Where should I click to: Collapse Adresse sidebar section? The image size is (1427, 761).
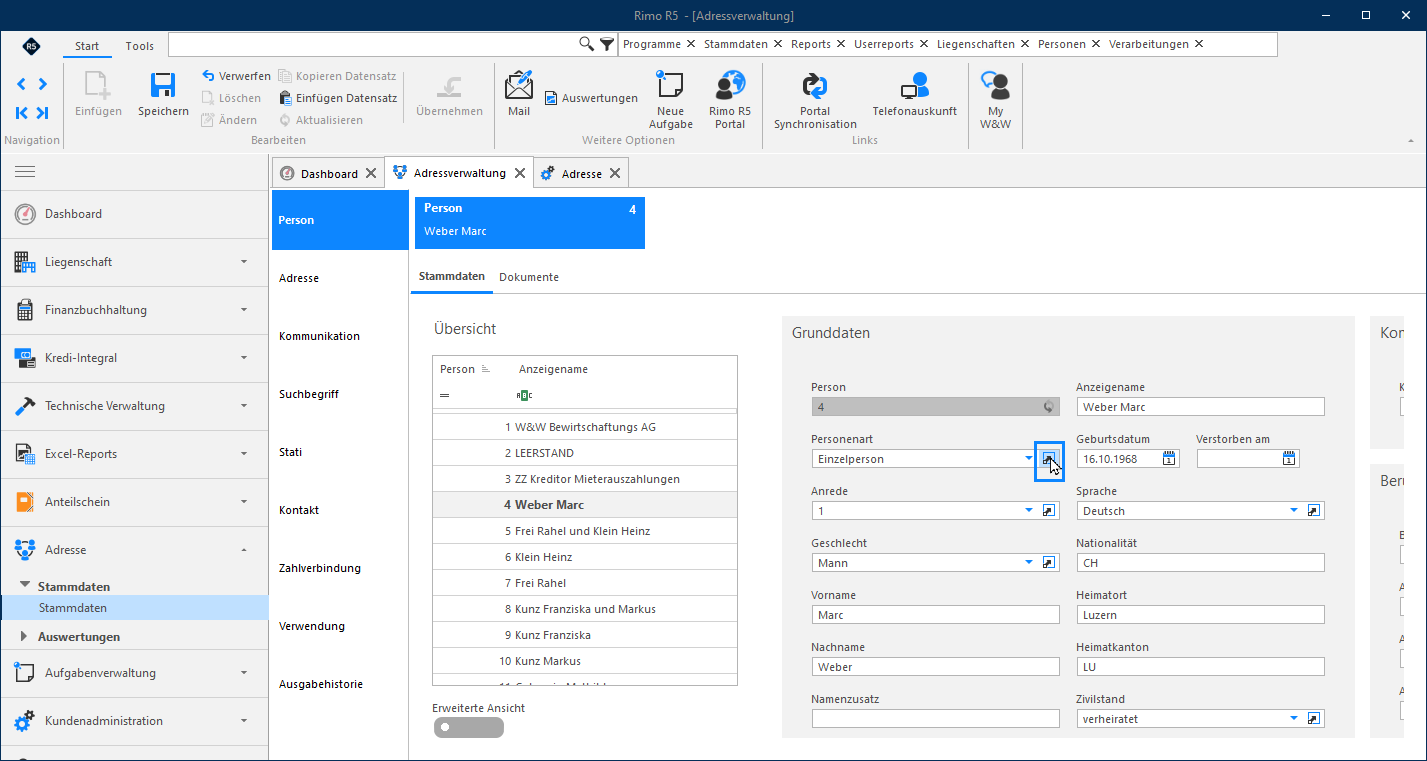(134, 550)
